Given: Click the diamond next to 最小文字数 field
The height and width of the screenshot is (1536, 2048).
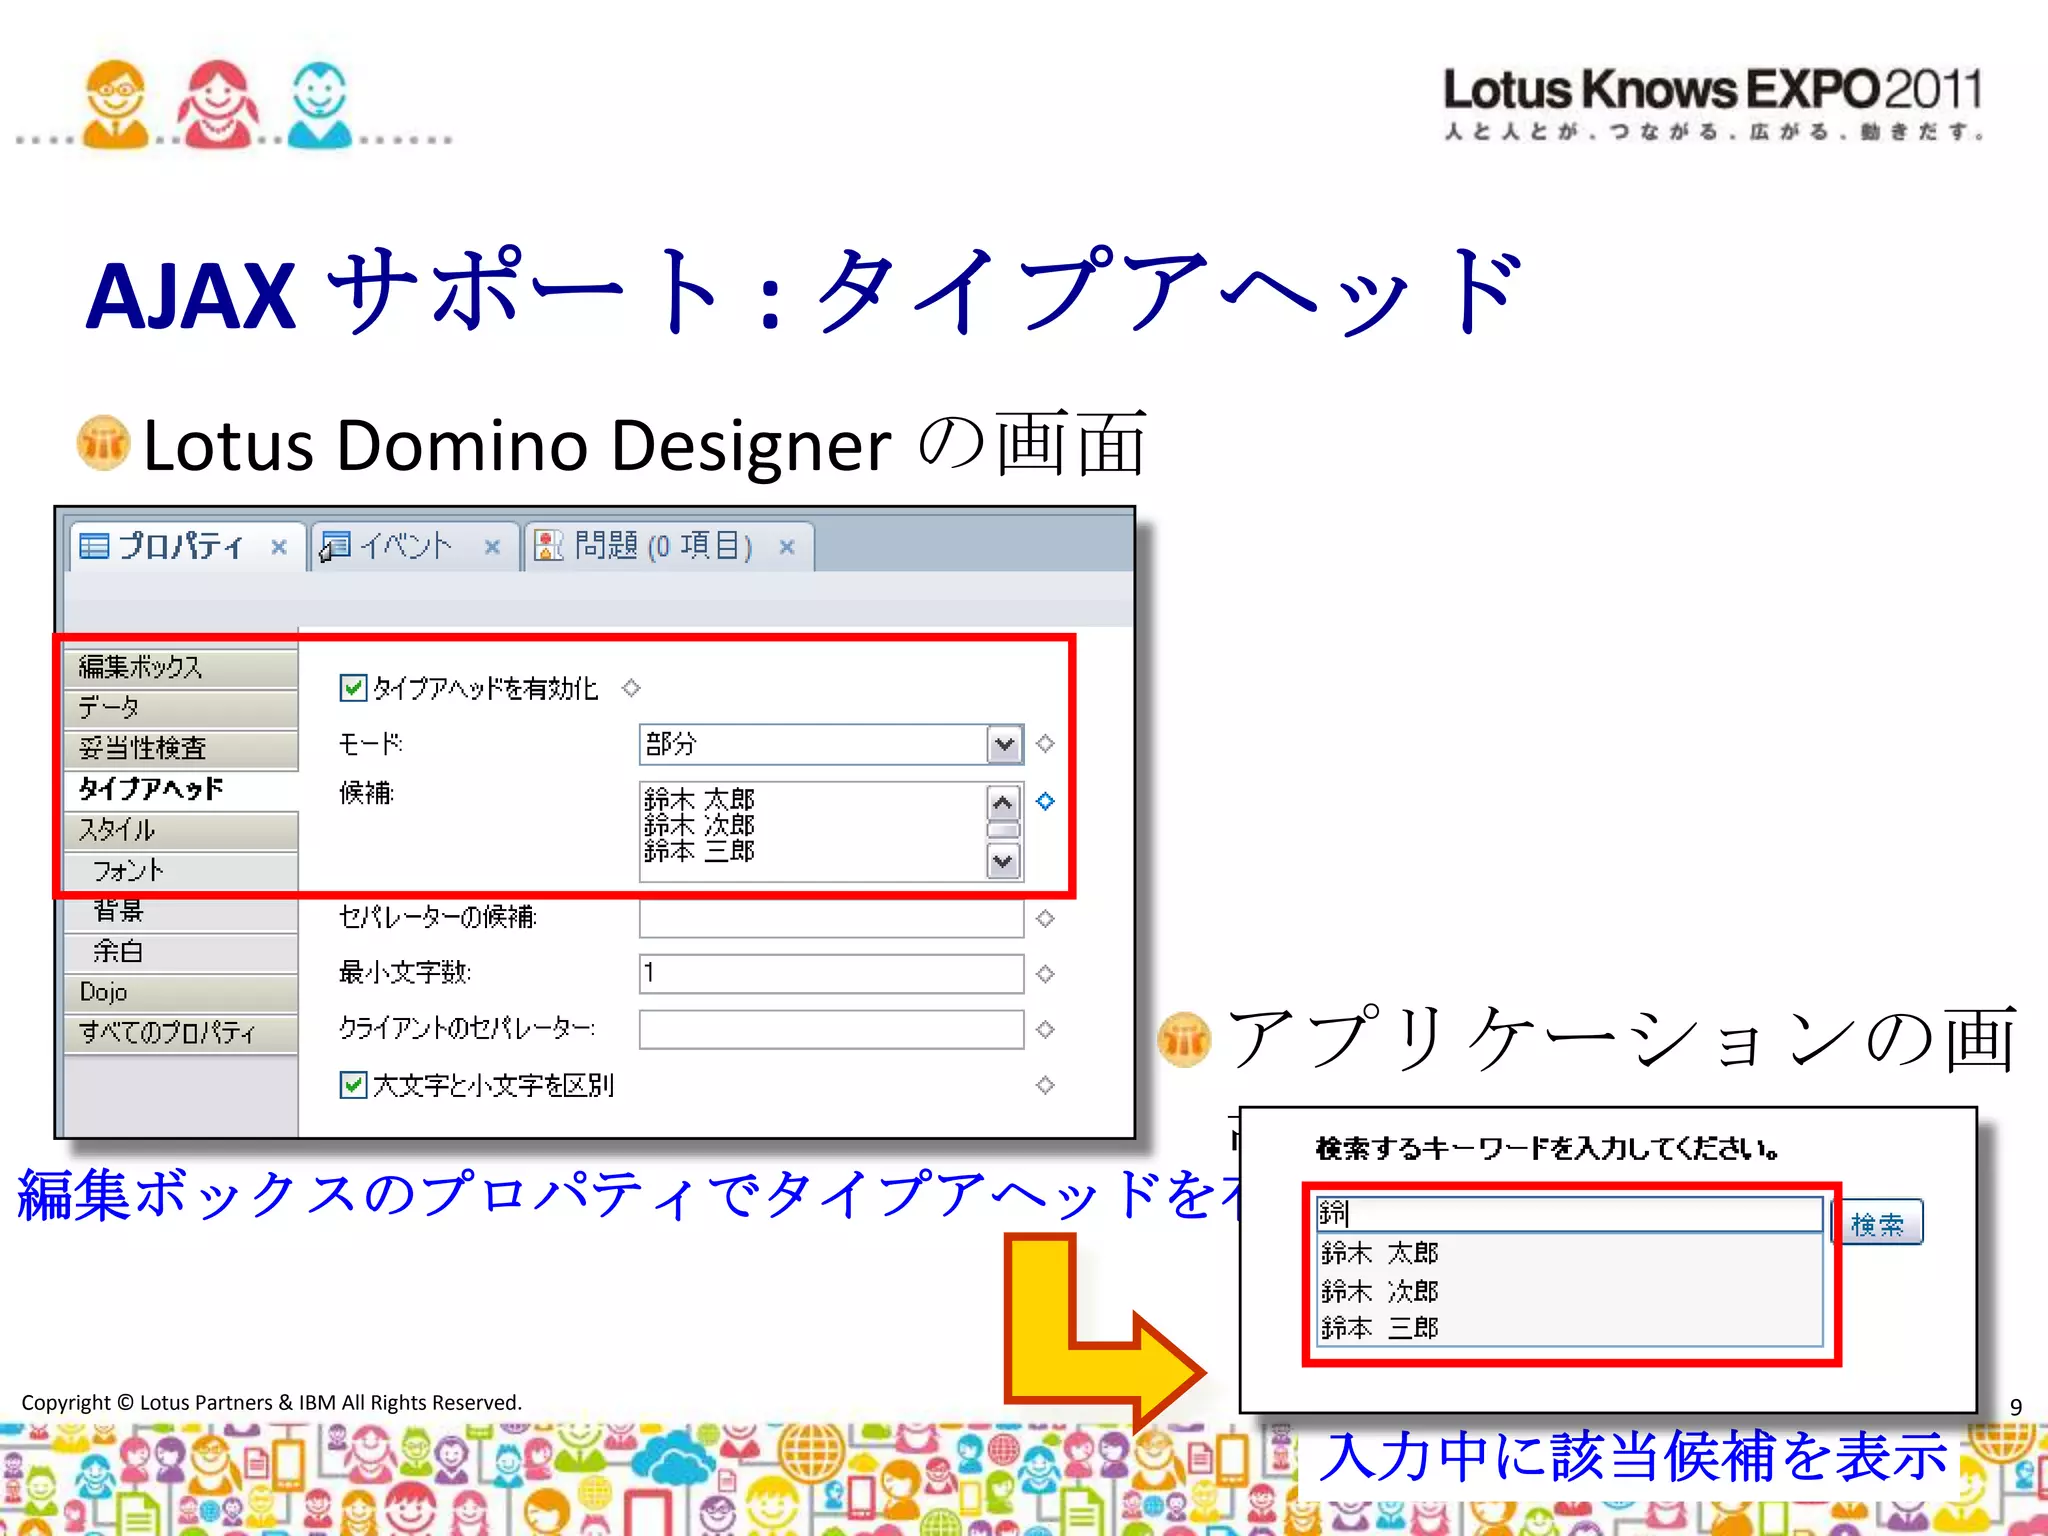Looking at the screenshot, I should (1045, 973).
